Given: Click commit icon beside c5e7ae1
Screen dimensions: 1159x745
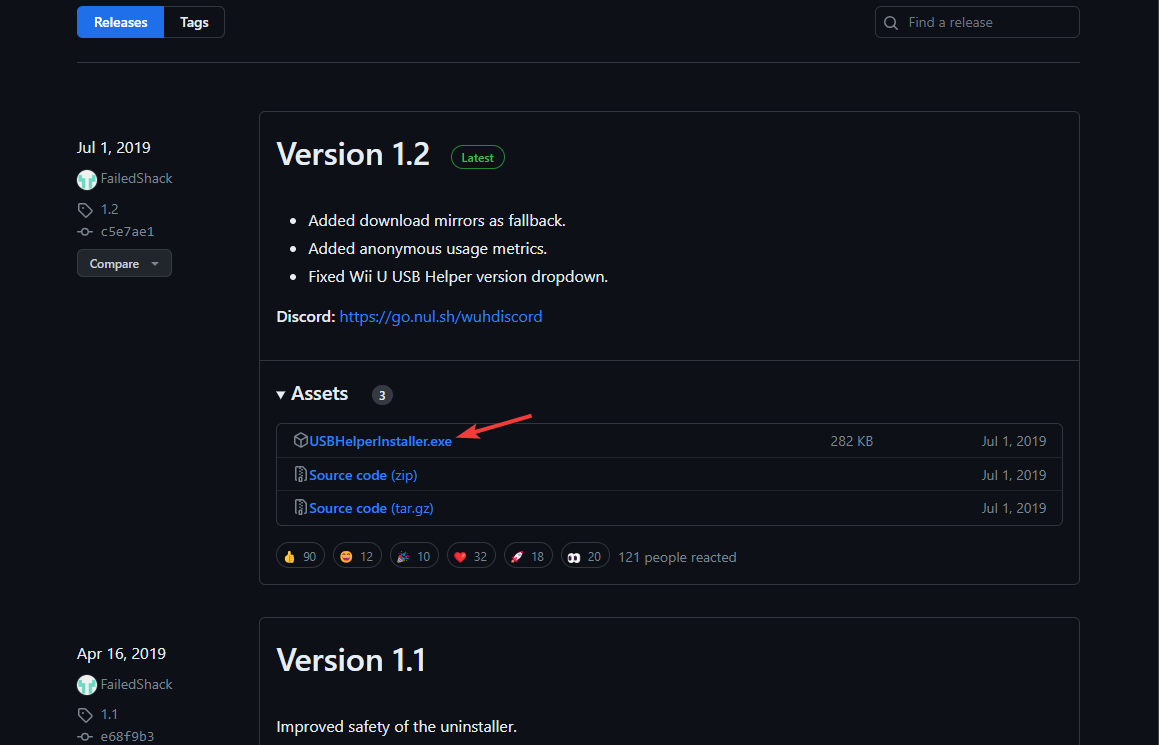Looking at the screenshot, I should (x=85, y=232).
